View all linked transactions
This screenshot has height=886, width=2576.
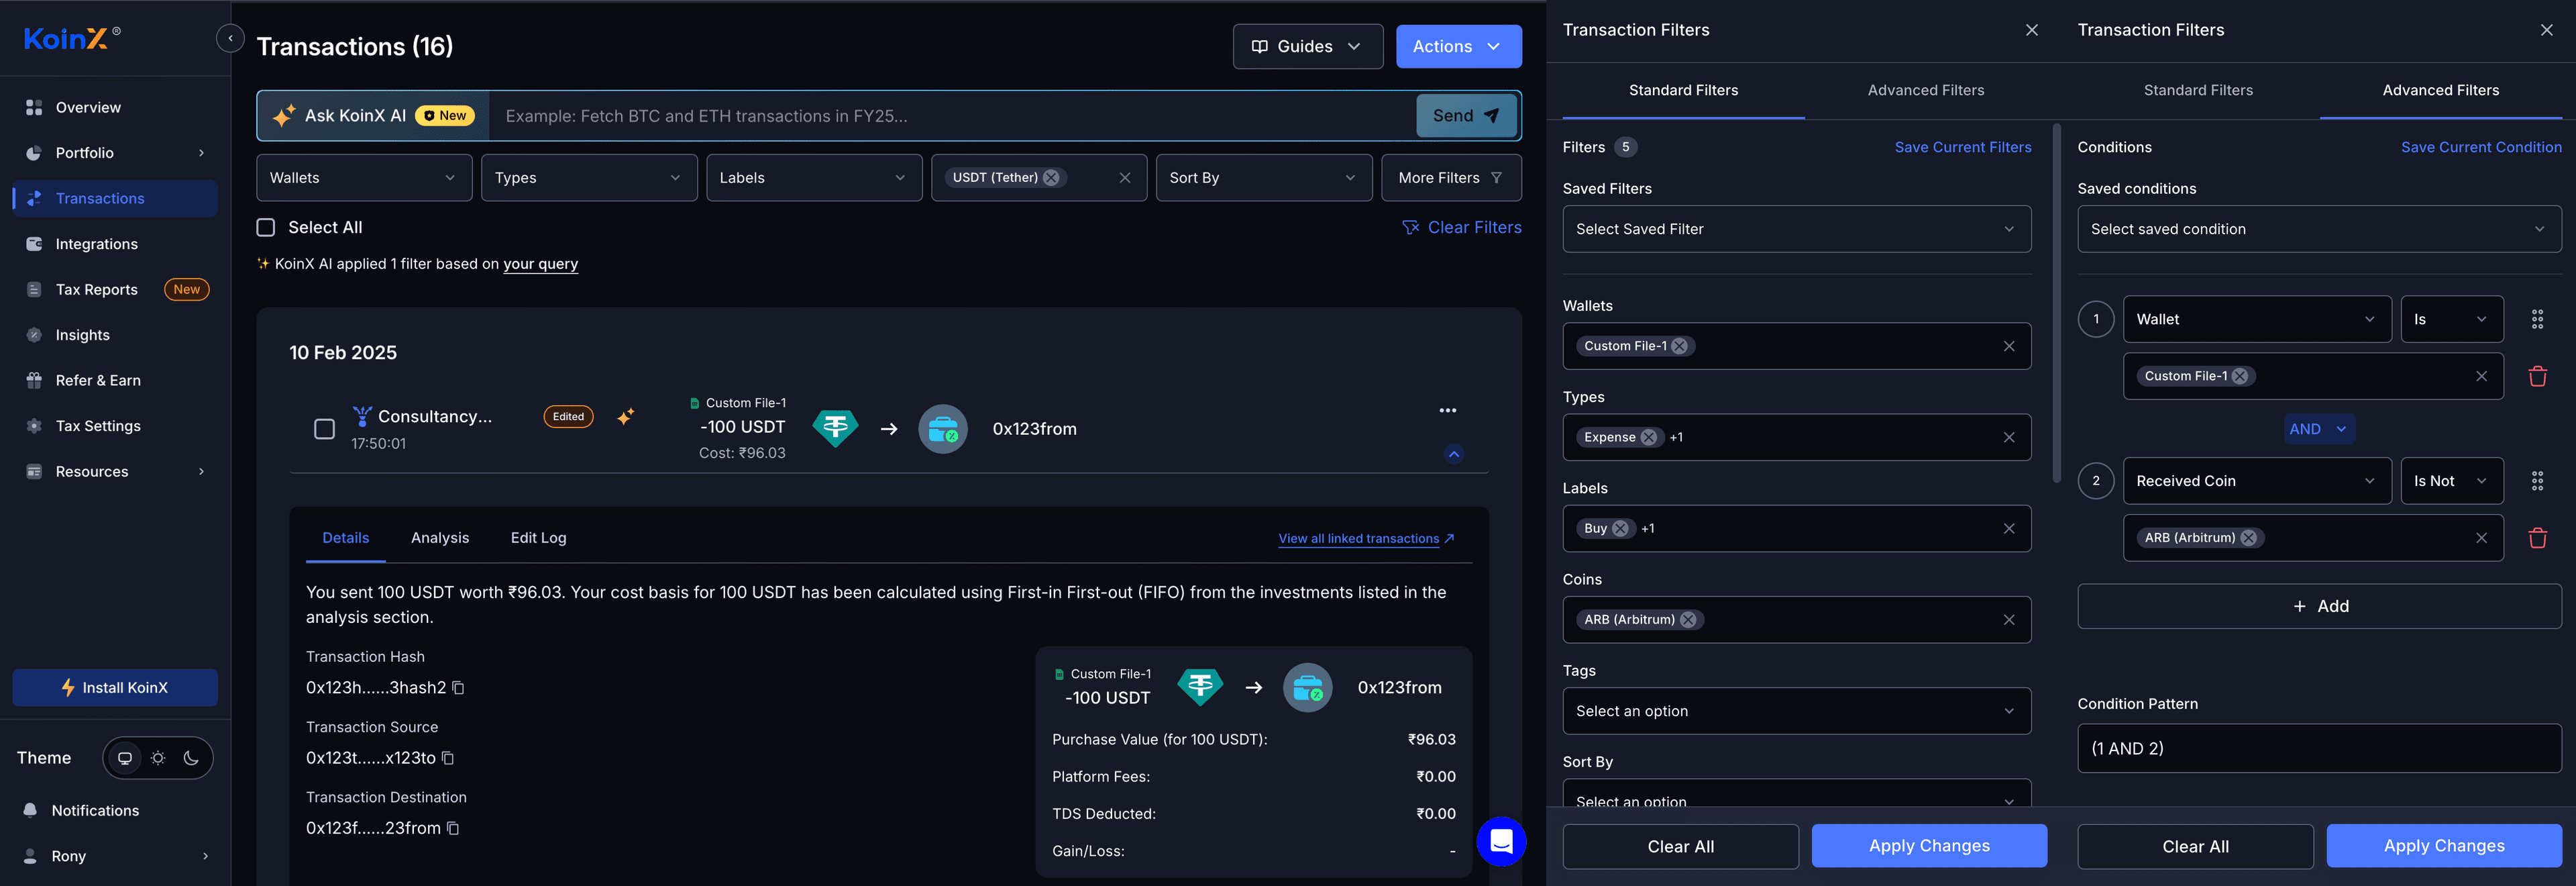point(1366,539)
